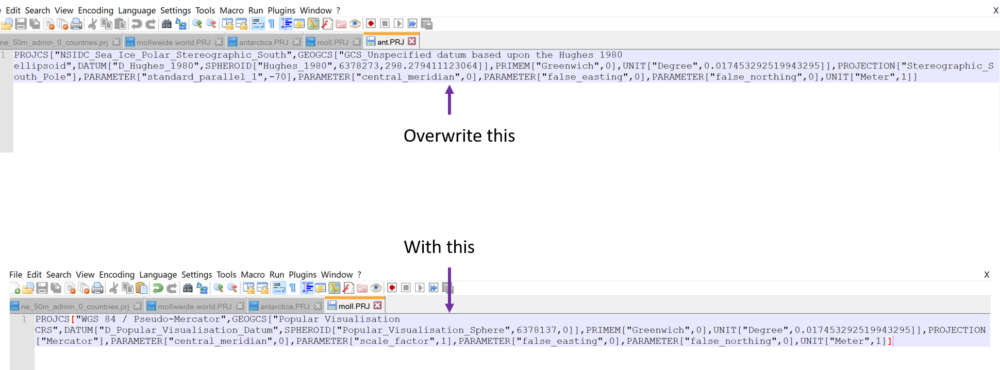Click the Save icon in the lower window toolbar
The image size is (1000, 370).
pyautogui.click(x=42, y=288)
